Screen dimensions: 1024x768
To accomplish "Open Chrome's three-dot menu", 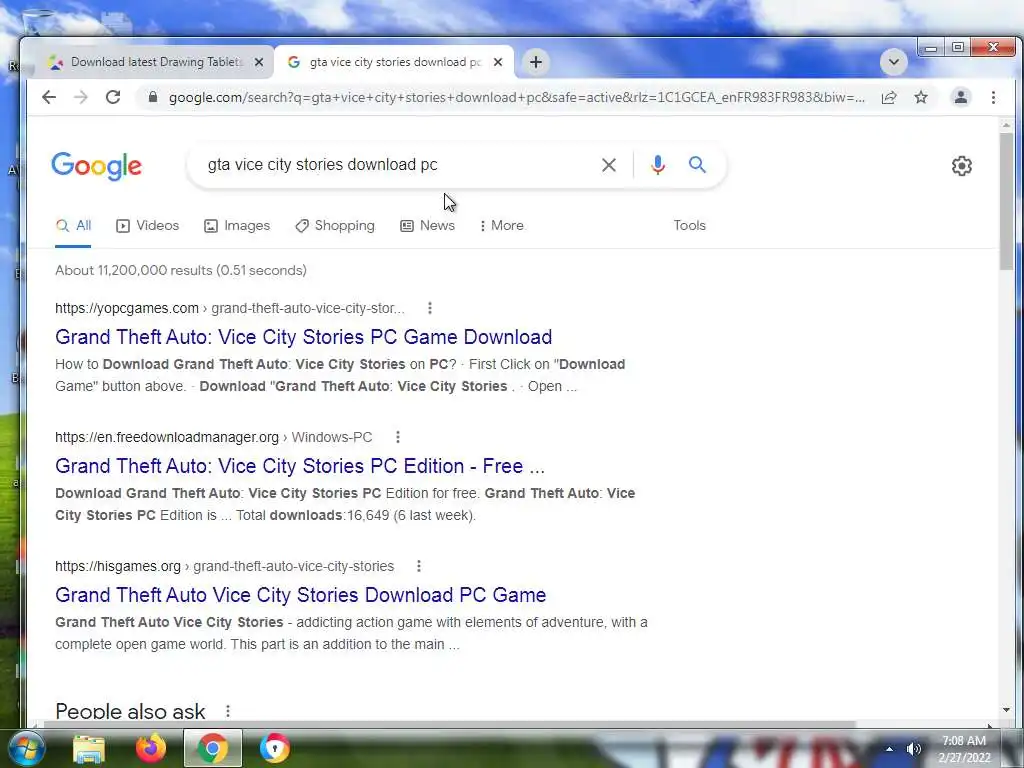I will point(993,97).
